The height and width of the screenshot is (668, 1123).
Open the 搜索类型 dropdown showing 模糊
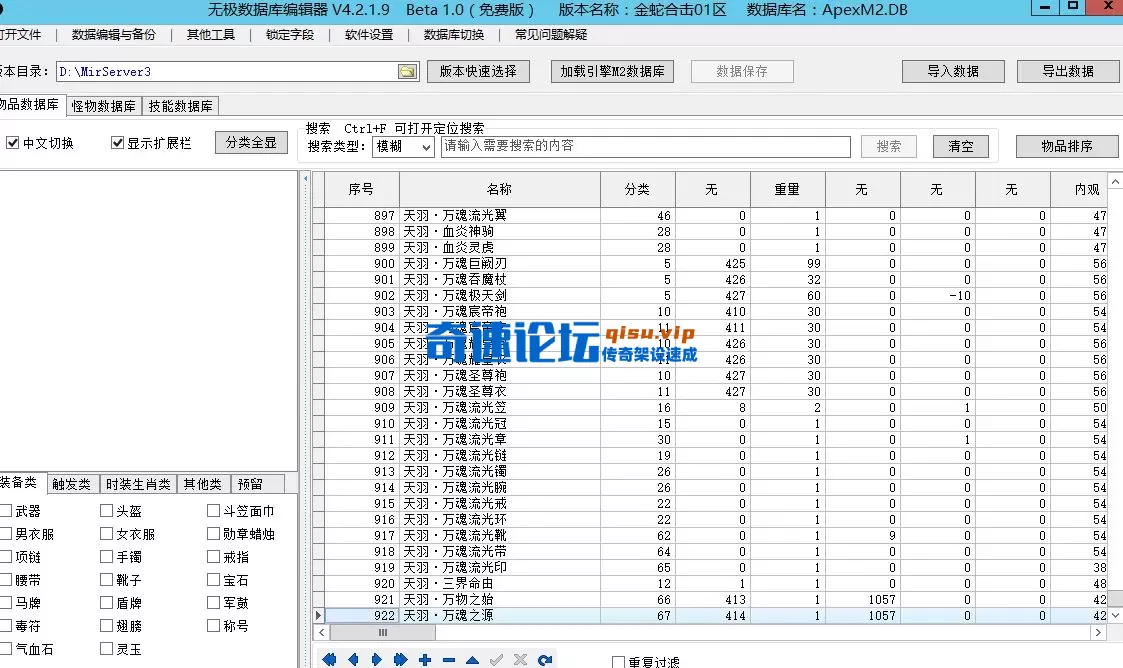pos(403,146)
